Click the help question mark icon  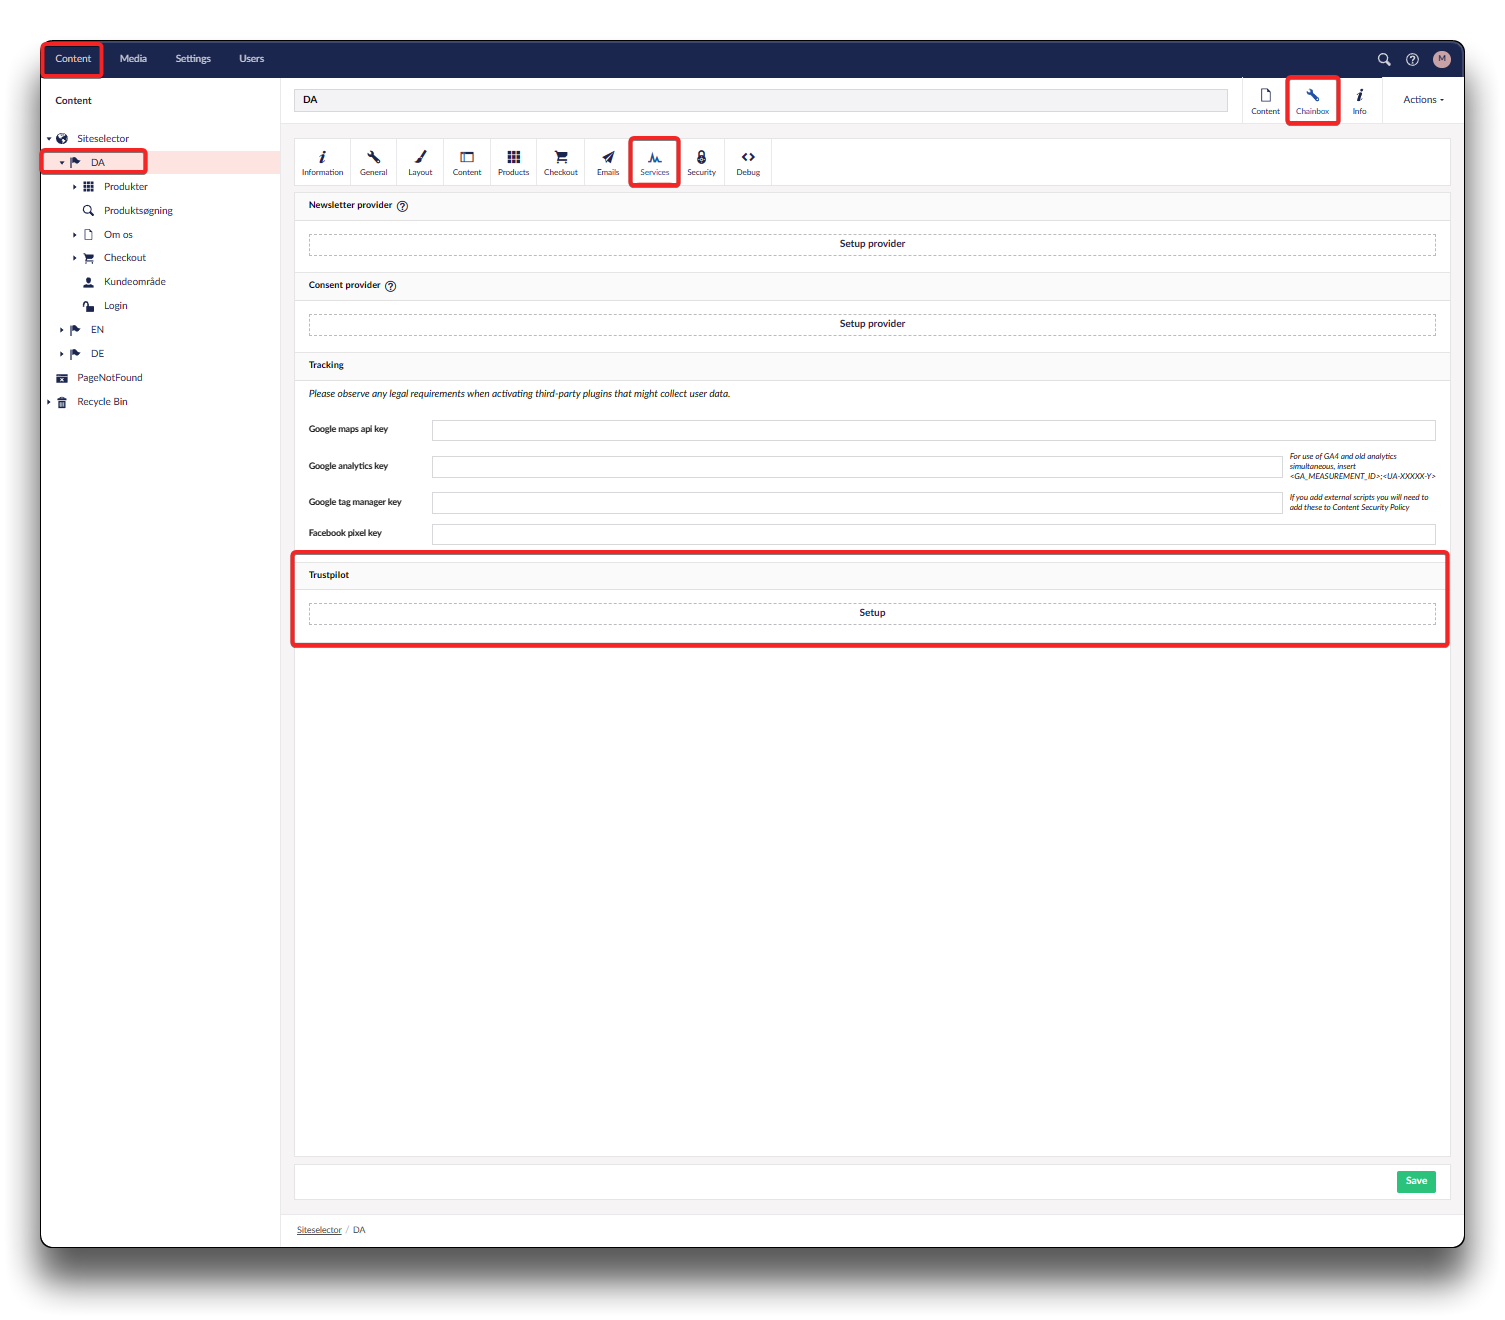point(1412,59)
